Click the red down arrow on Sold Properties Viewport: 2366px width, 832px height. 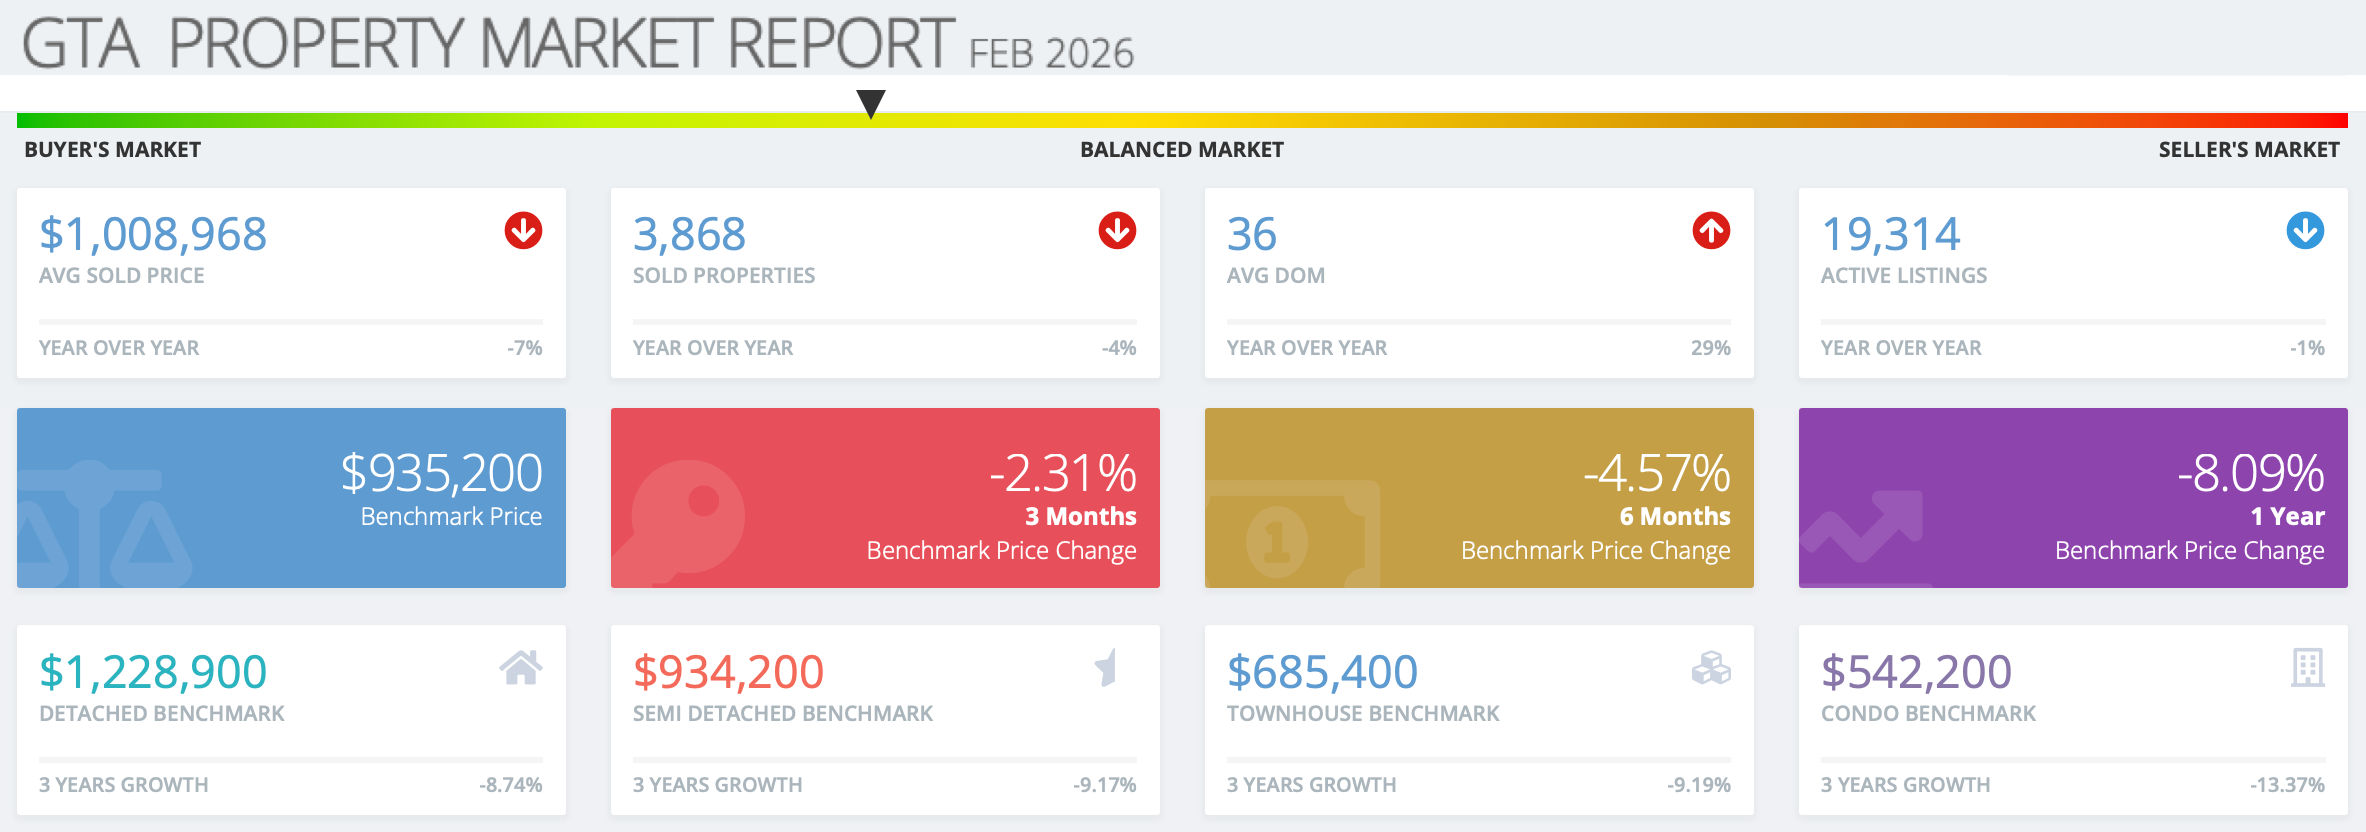1117,231
